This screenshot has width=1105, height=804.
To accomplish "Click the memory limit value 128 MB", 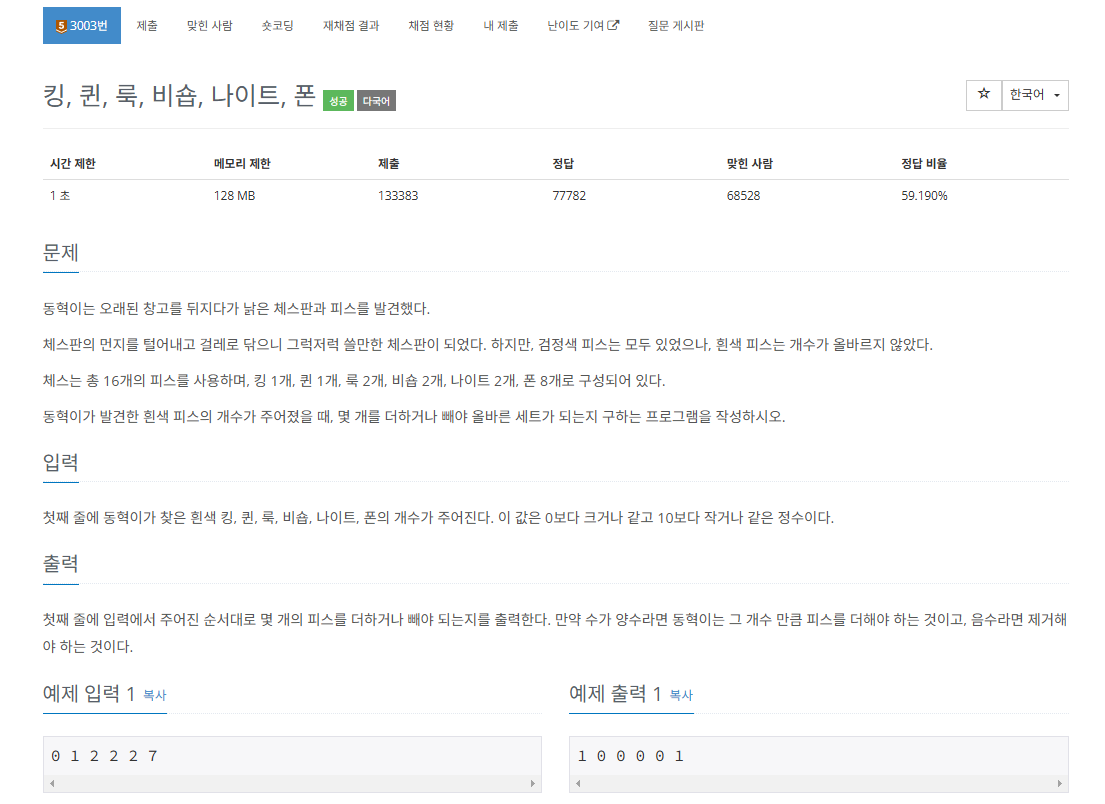I will point(235,195).
